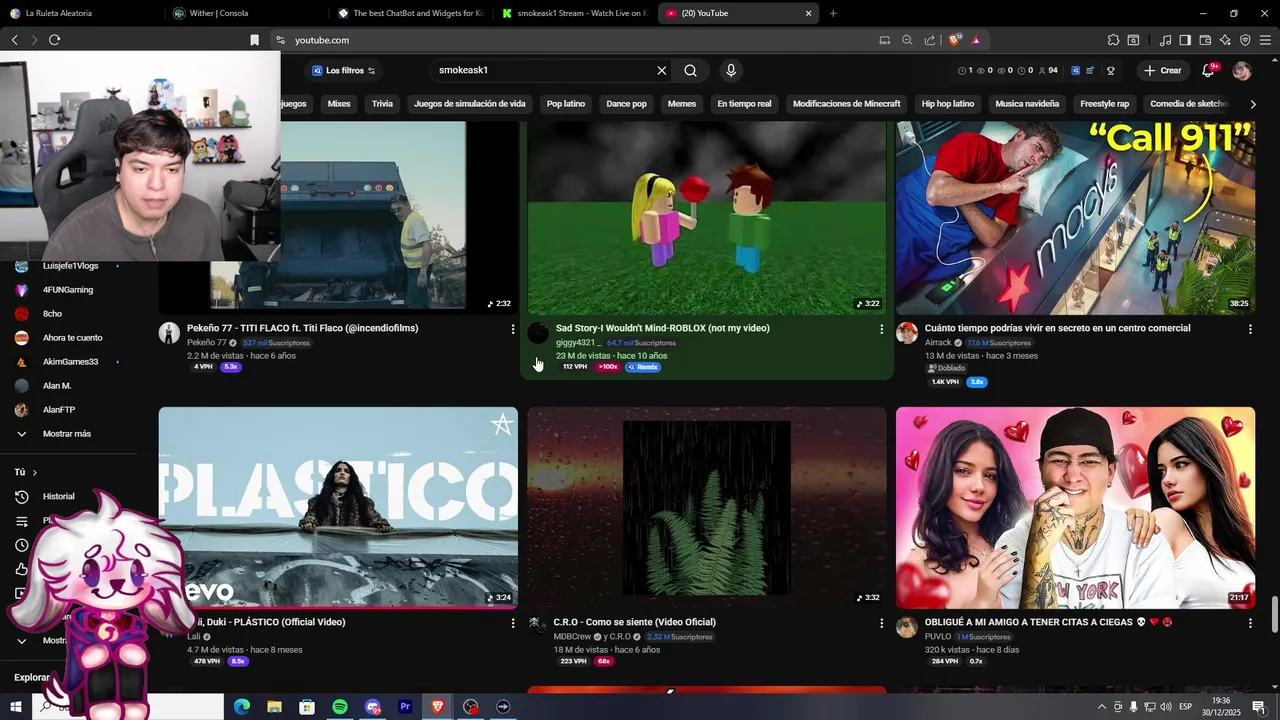Image resolution: width=1280 pixels, height=720 pixels.
Task: Toggle the browser sidebar panel icon
Action: [1185, 40]
